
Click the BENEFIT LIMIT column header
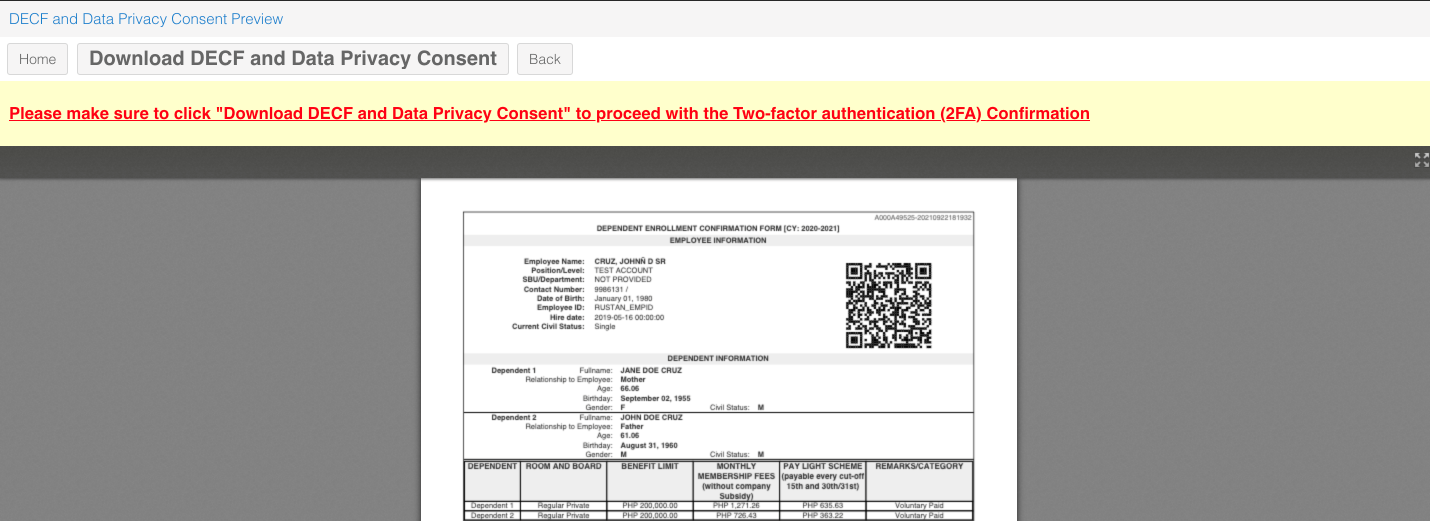(x=649, y=467)
